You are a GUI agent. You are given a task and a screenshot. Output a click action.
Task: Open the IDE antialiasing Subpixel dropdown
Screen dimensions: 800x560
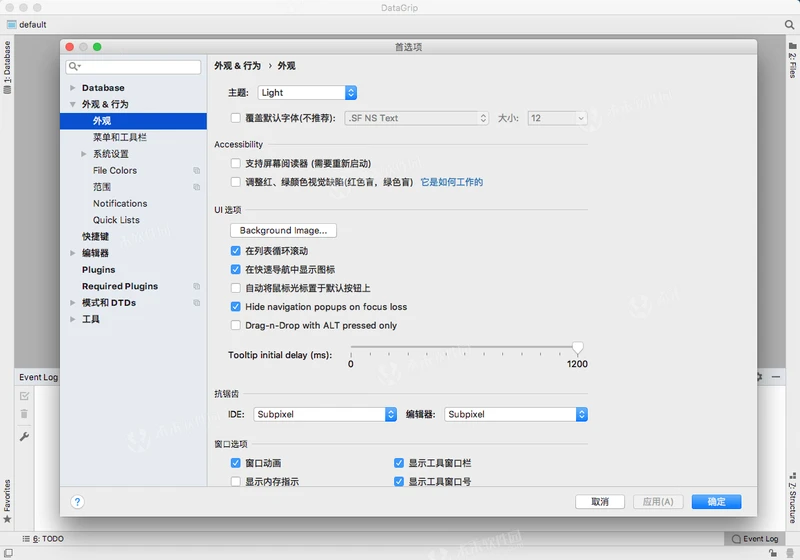(x=324, y=414)
